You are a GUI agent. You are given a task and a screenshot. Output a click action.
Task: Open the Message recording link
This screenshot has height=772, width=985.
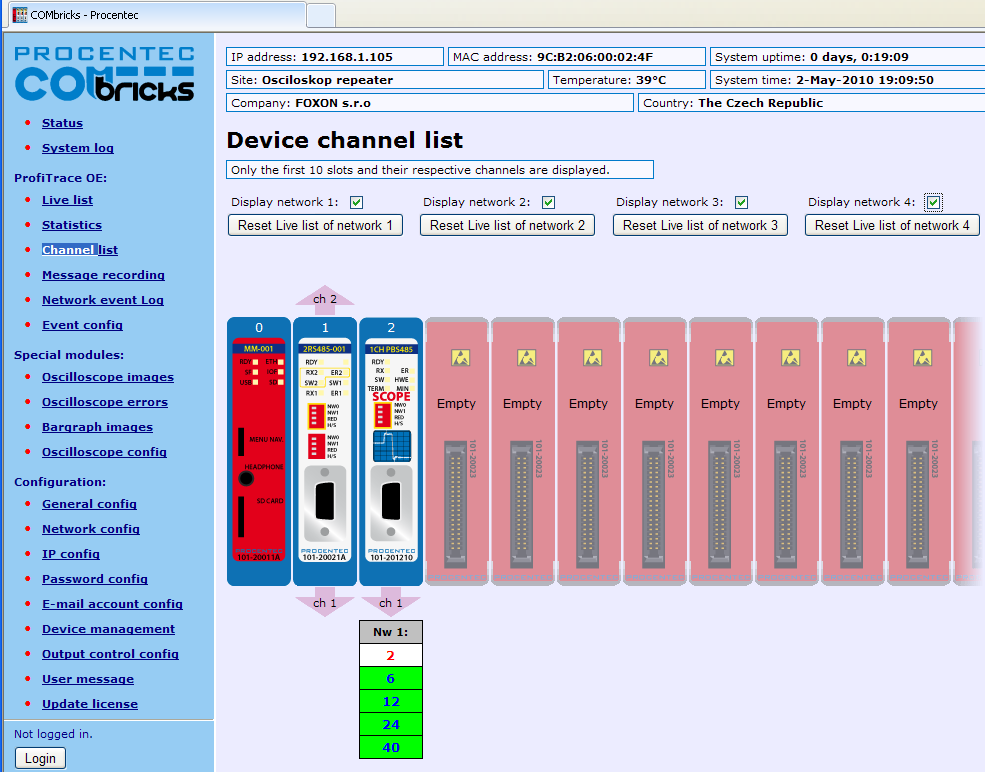point(103,275)
